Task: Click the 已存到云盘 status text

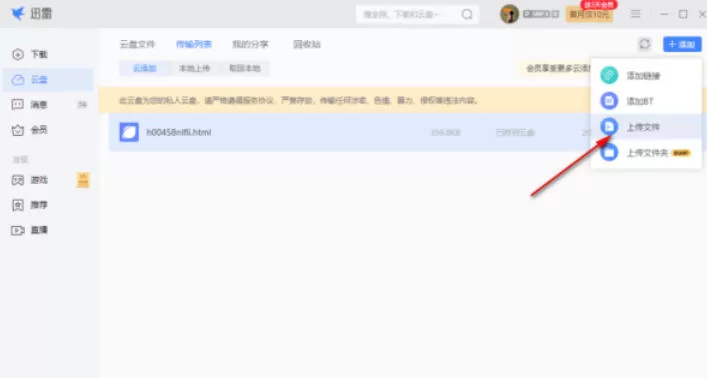Action: (515, 133)
